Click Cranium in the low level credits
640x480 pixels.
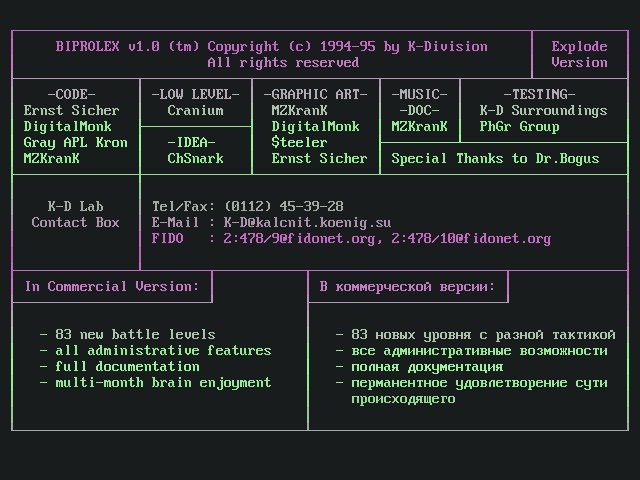[196, 110]
